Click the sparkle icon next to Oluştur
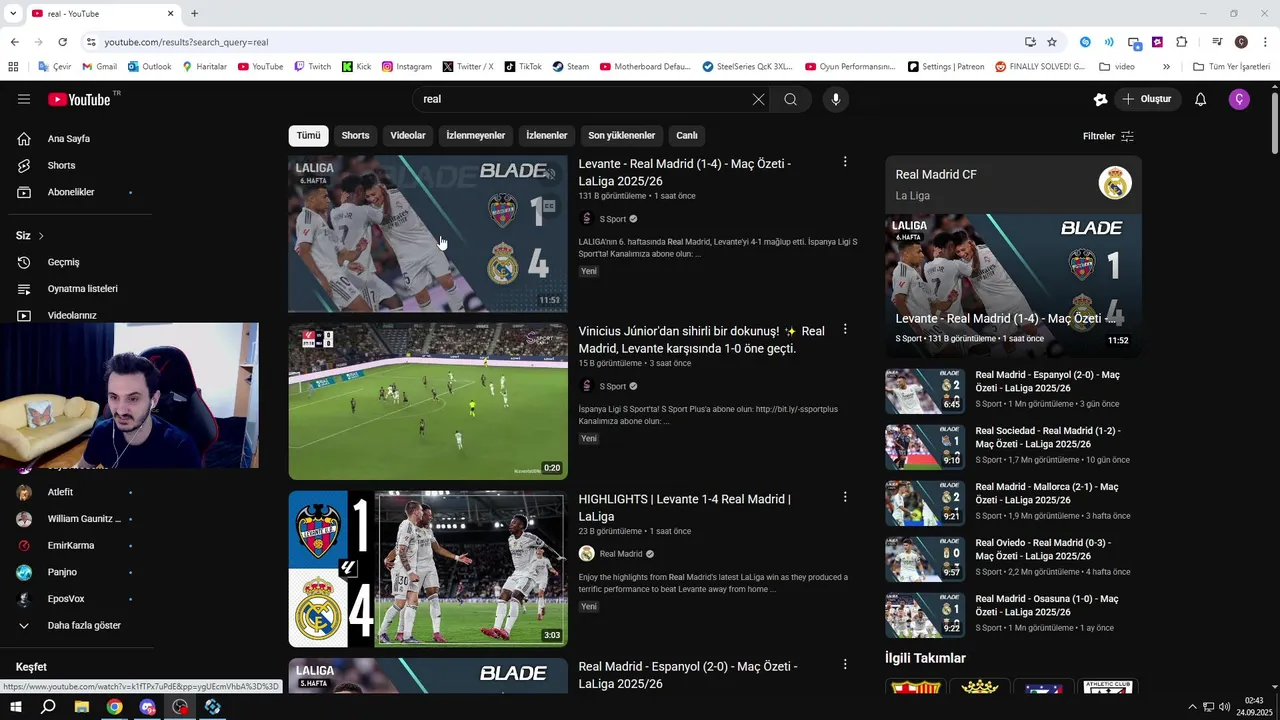 click(1100, 99)
